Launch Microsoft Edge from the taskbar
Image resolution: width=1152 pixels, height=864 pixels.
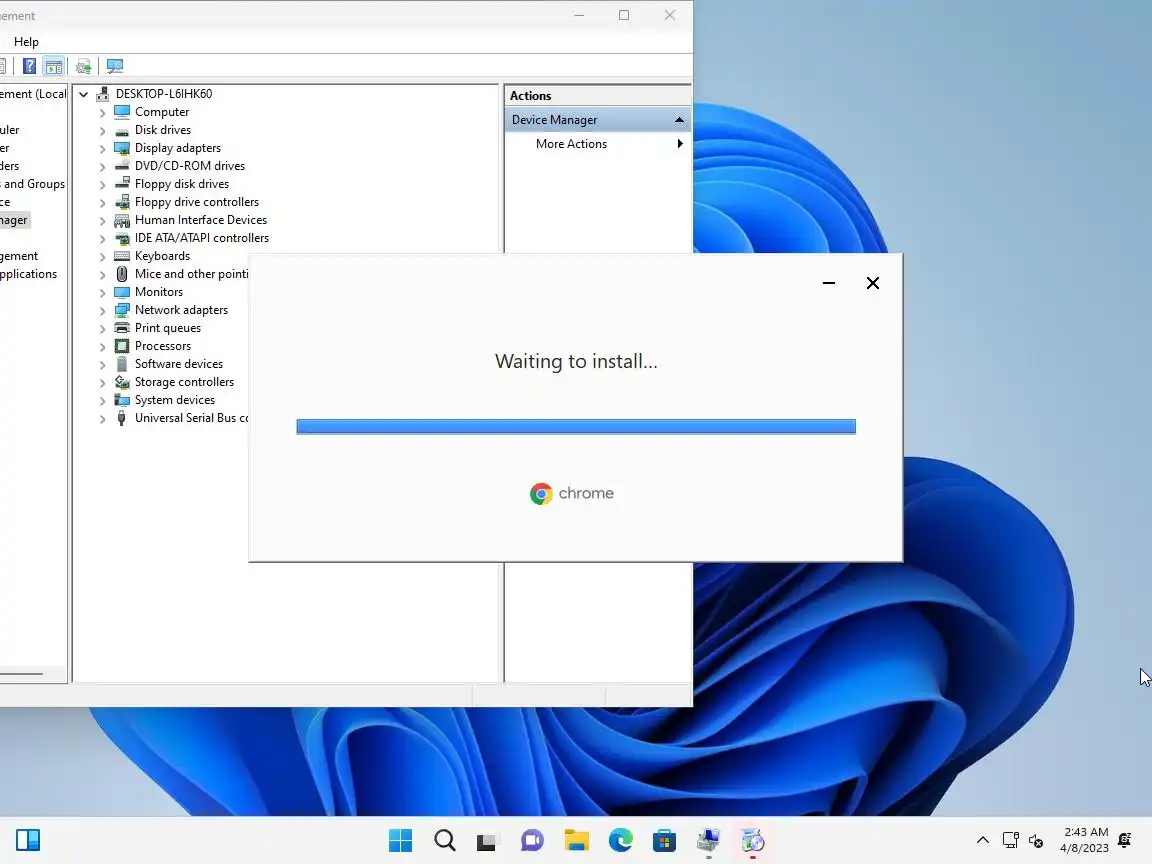621,840
